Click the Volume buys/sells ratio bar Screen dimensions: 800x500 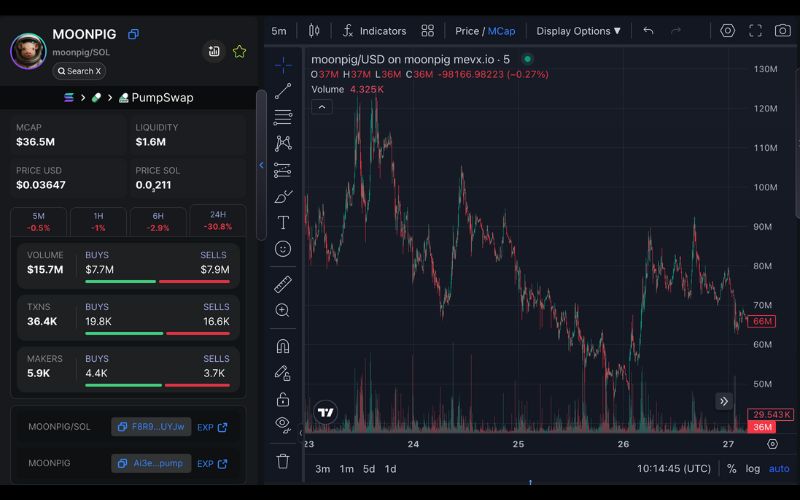[157, 281]
